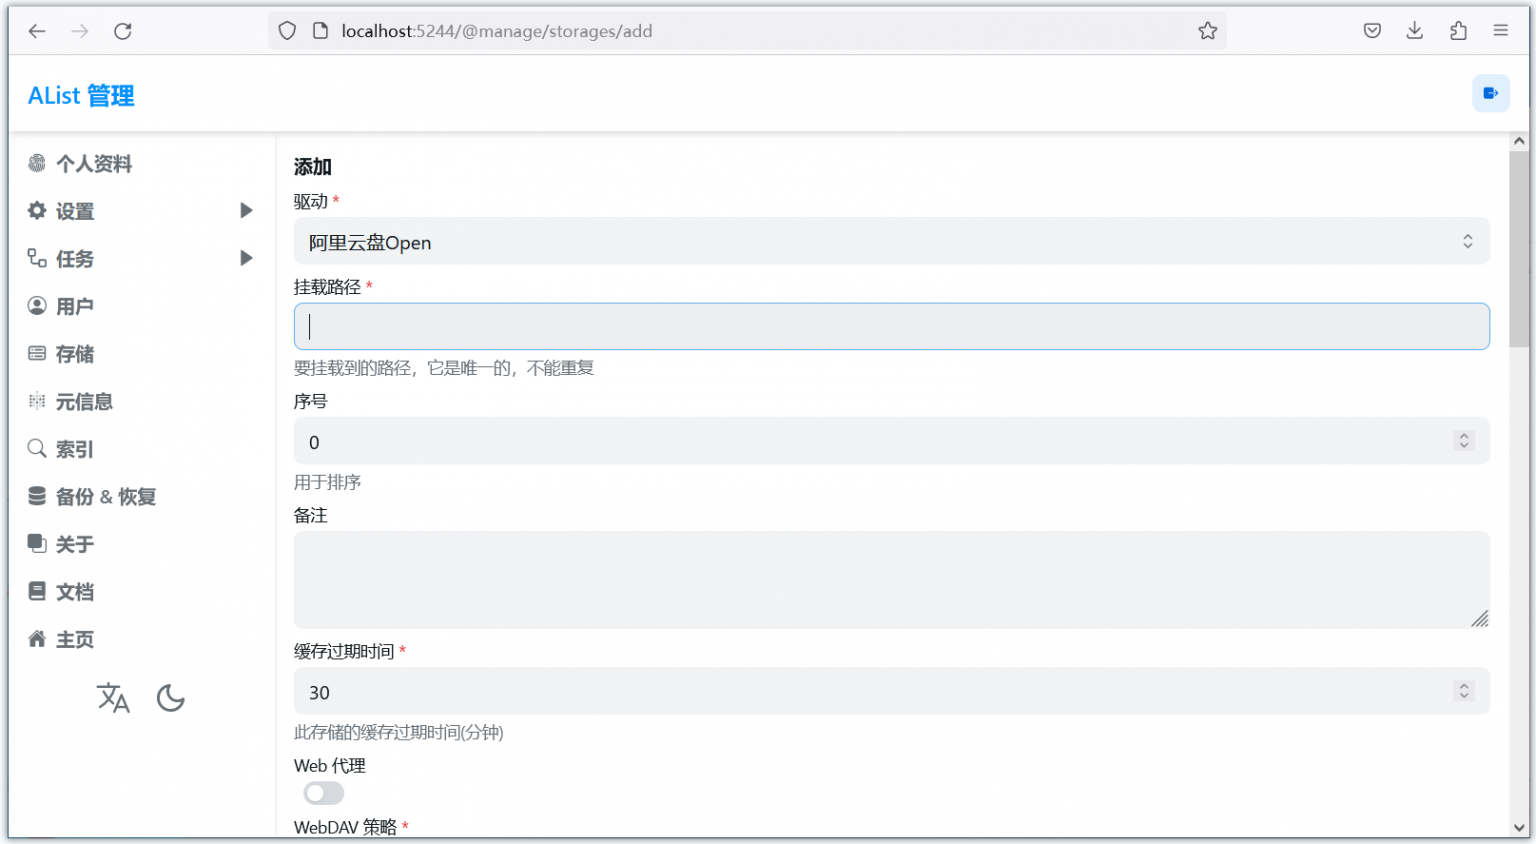Click the AList 管理 title link
1536x844 pixels.
point(81,96)
